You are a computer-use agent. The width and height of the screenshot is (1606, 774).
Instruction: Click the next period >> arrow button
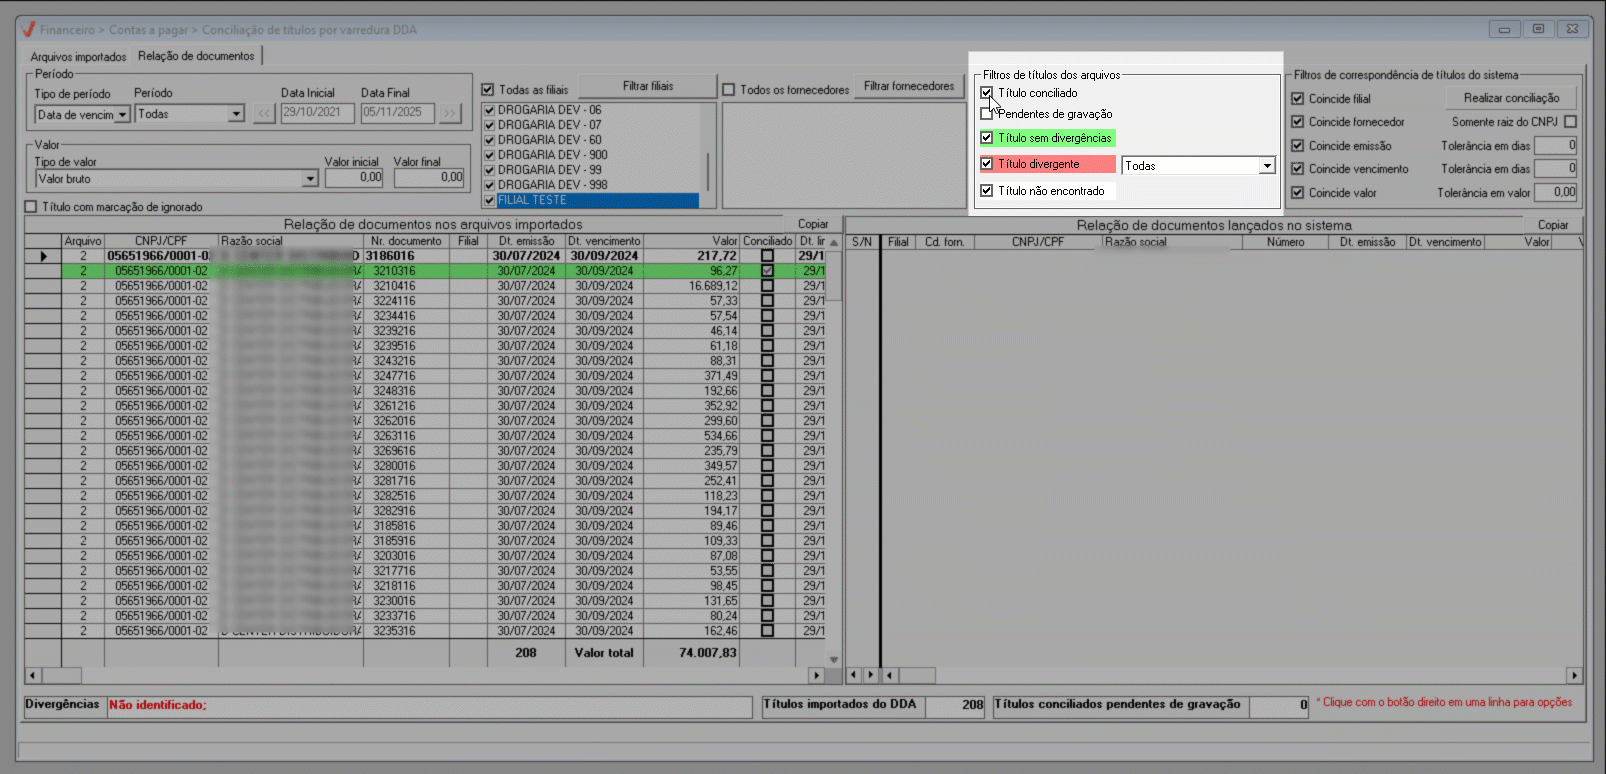tap(450, 113)
